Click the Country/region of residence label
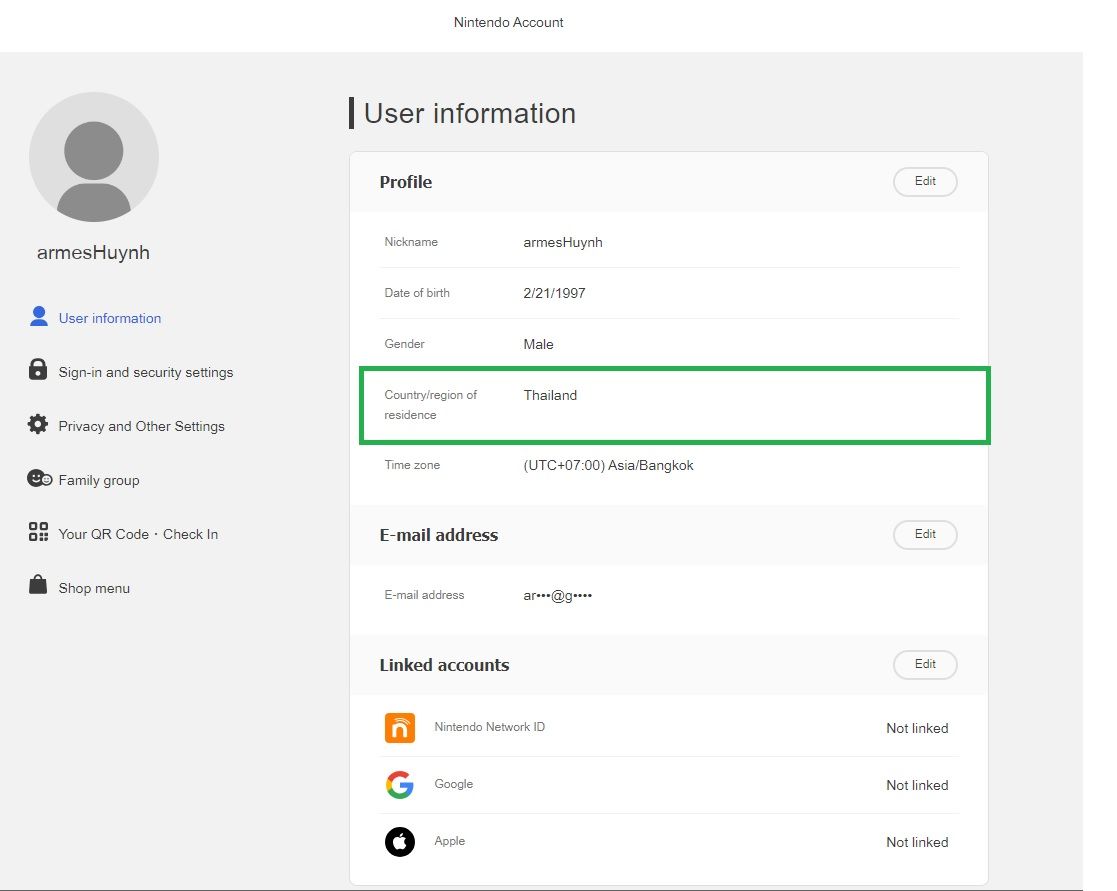This screenshot has height=891, width=1117. pyautogui.click(x=430, y=405)
